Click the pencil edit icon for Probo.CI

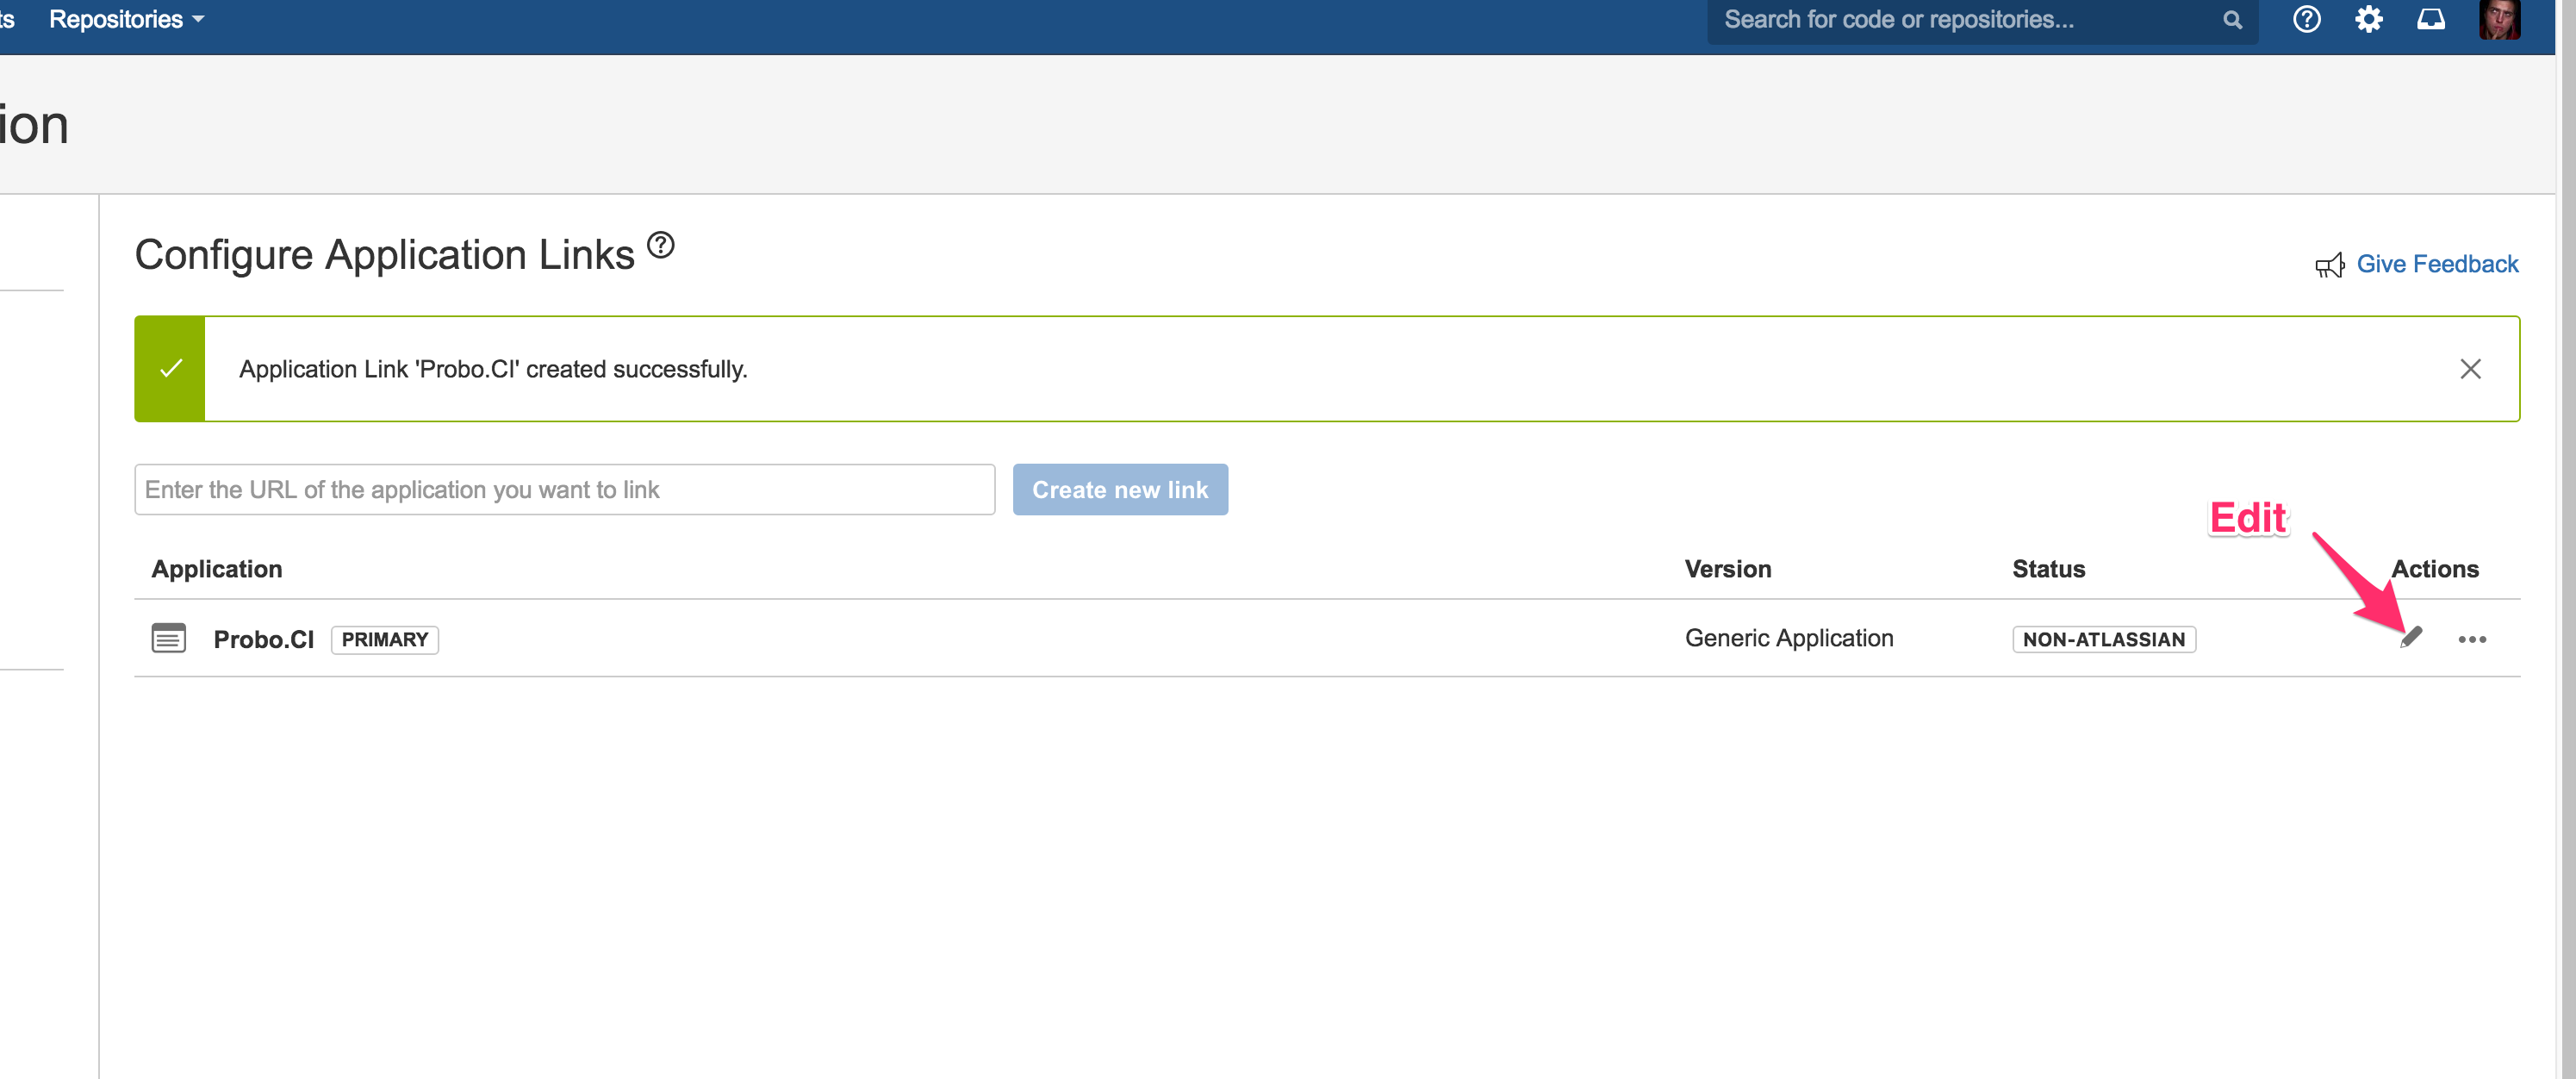[x=2411, y=637]
